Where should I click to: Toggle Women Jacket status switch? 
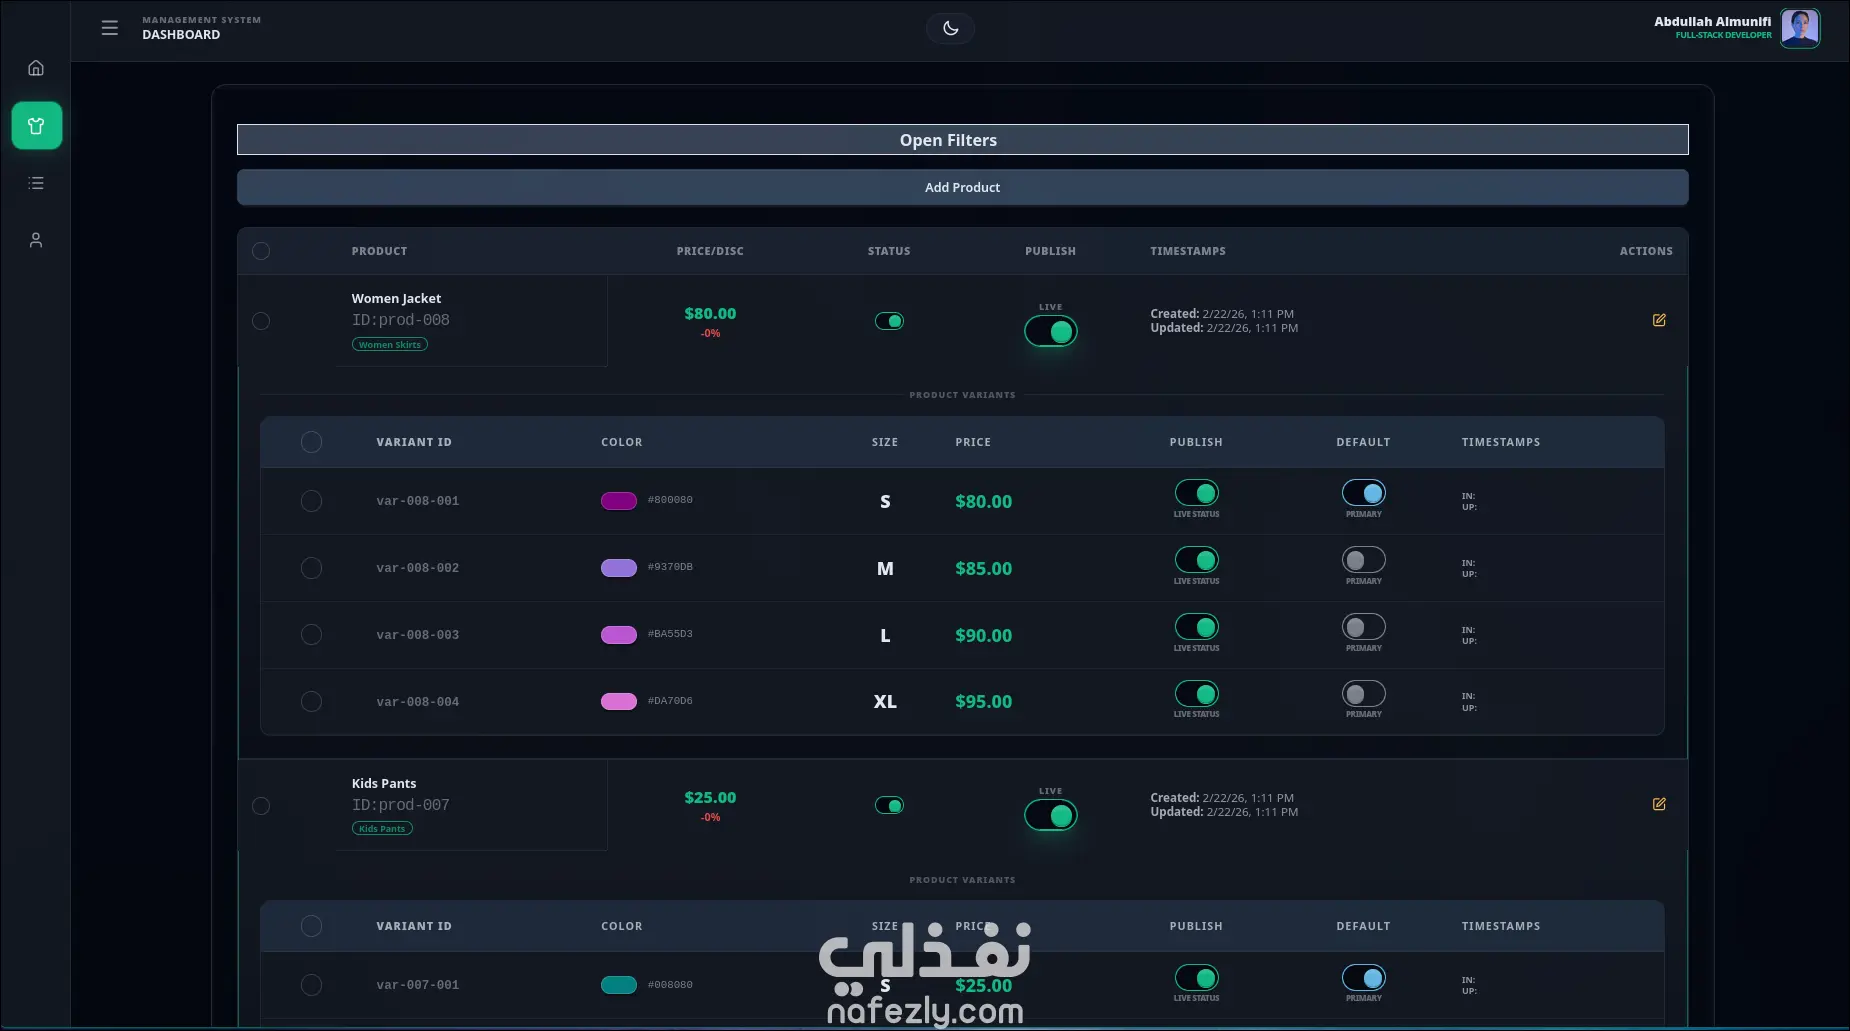click(889, 321)
